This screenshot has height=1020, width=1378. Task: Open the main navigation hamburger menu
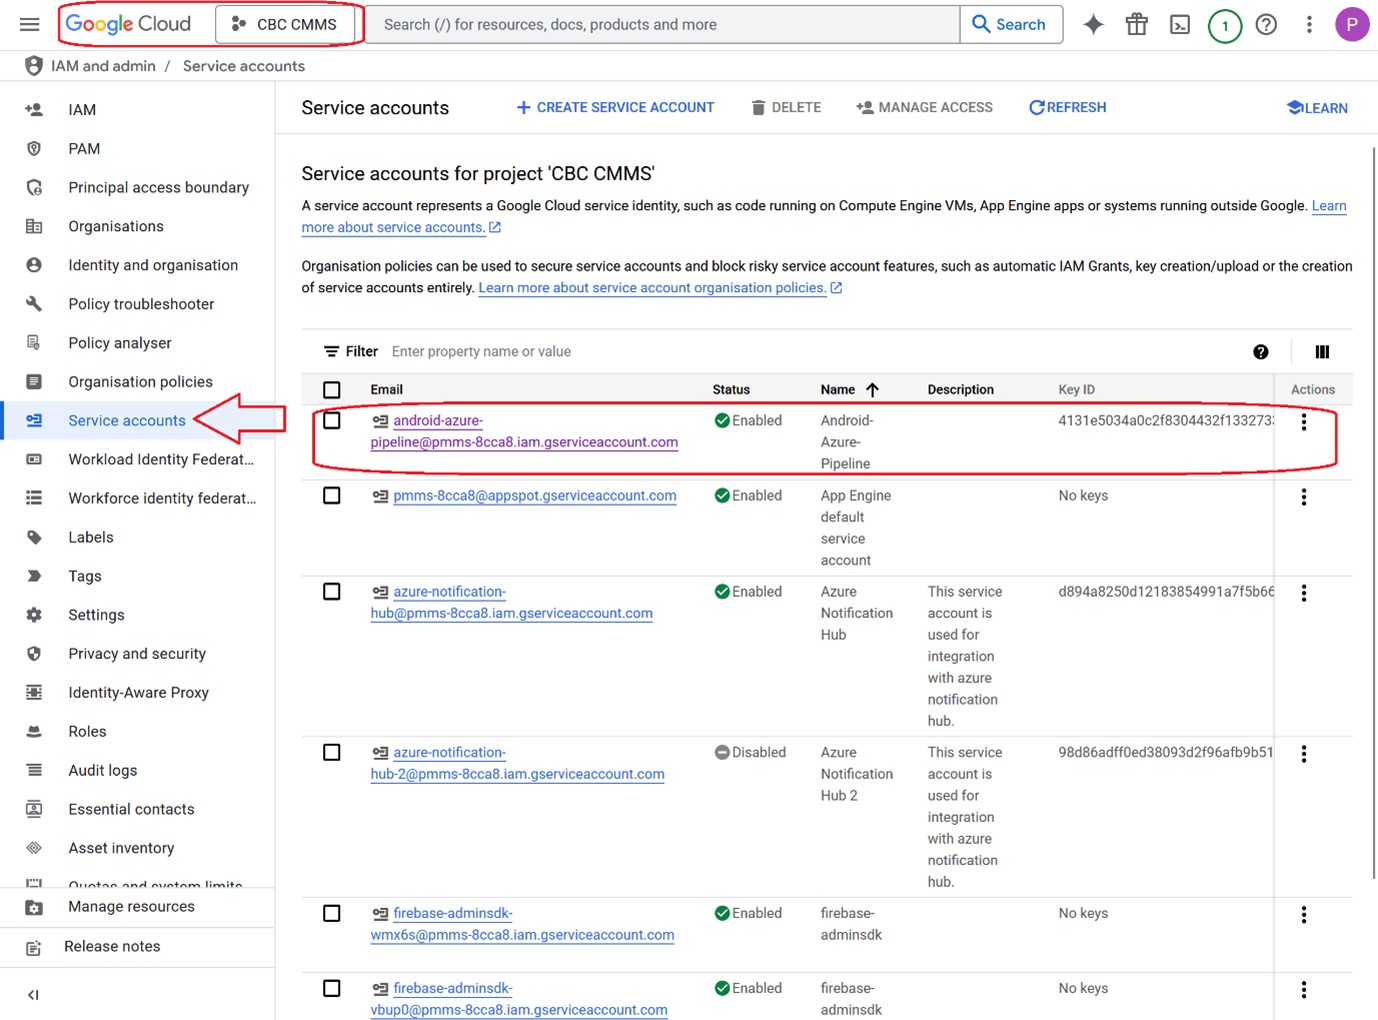30,24
